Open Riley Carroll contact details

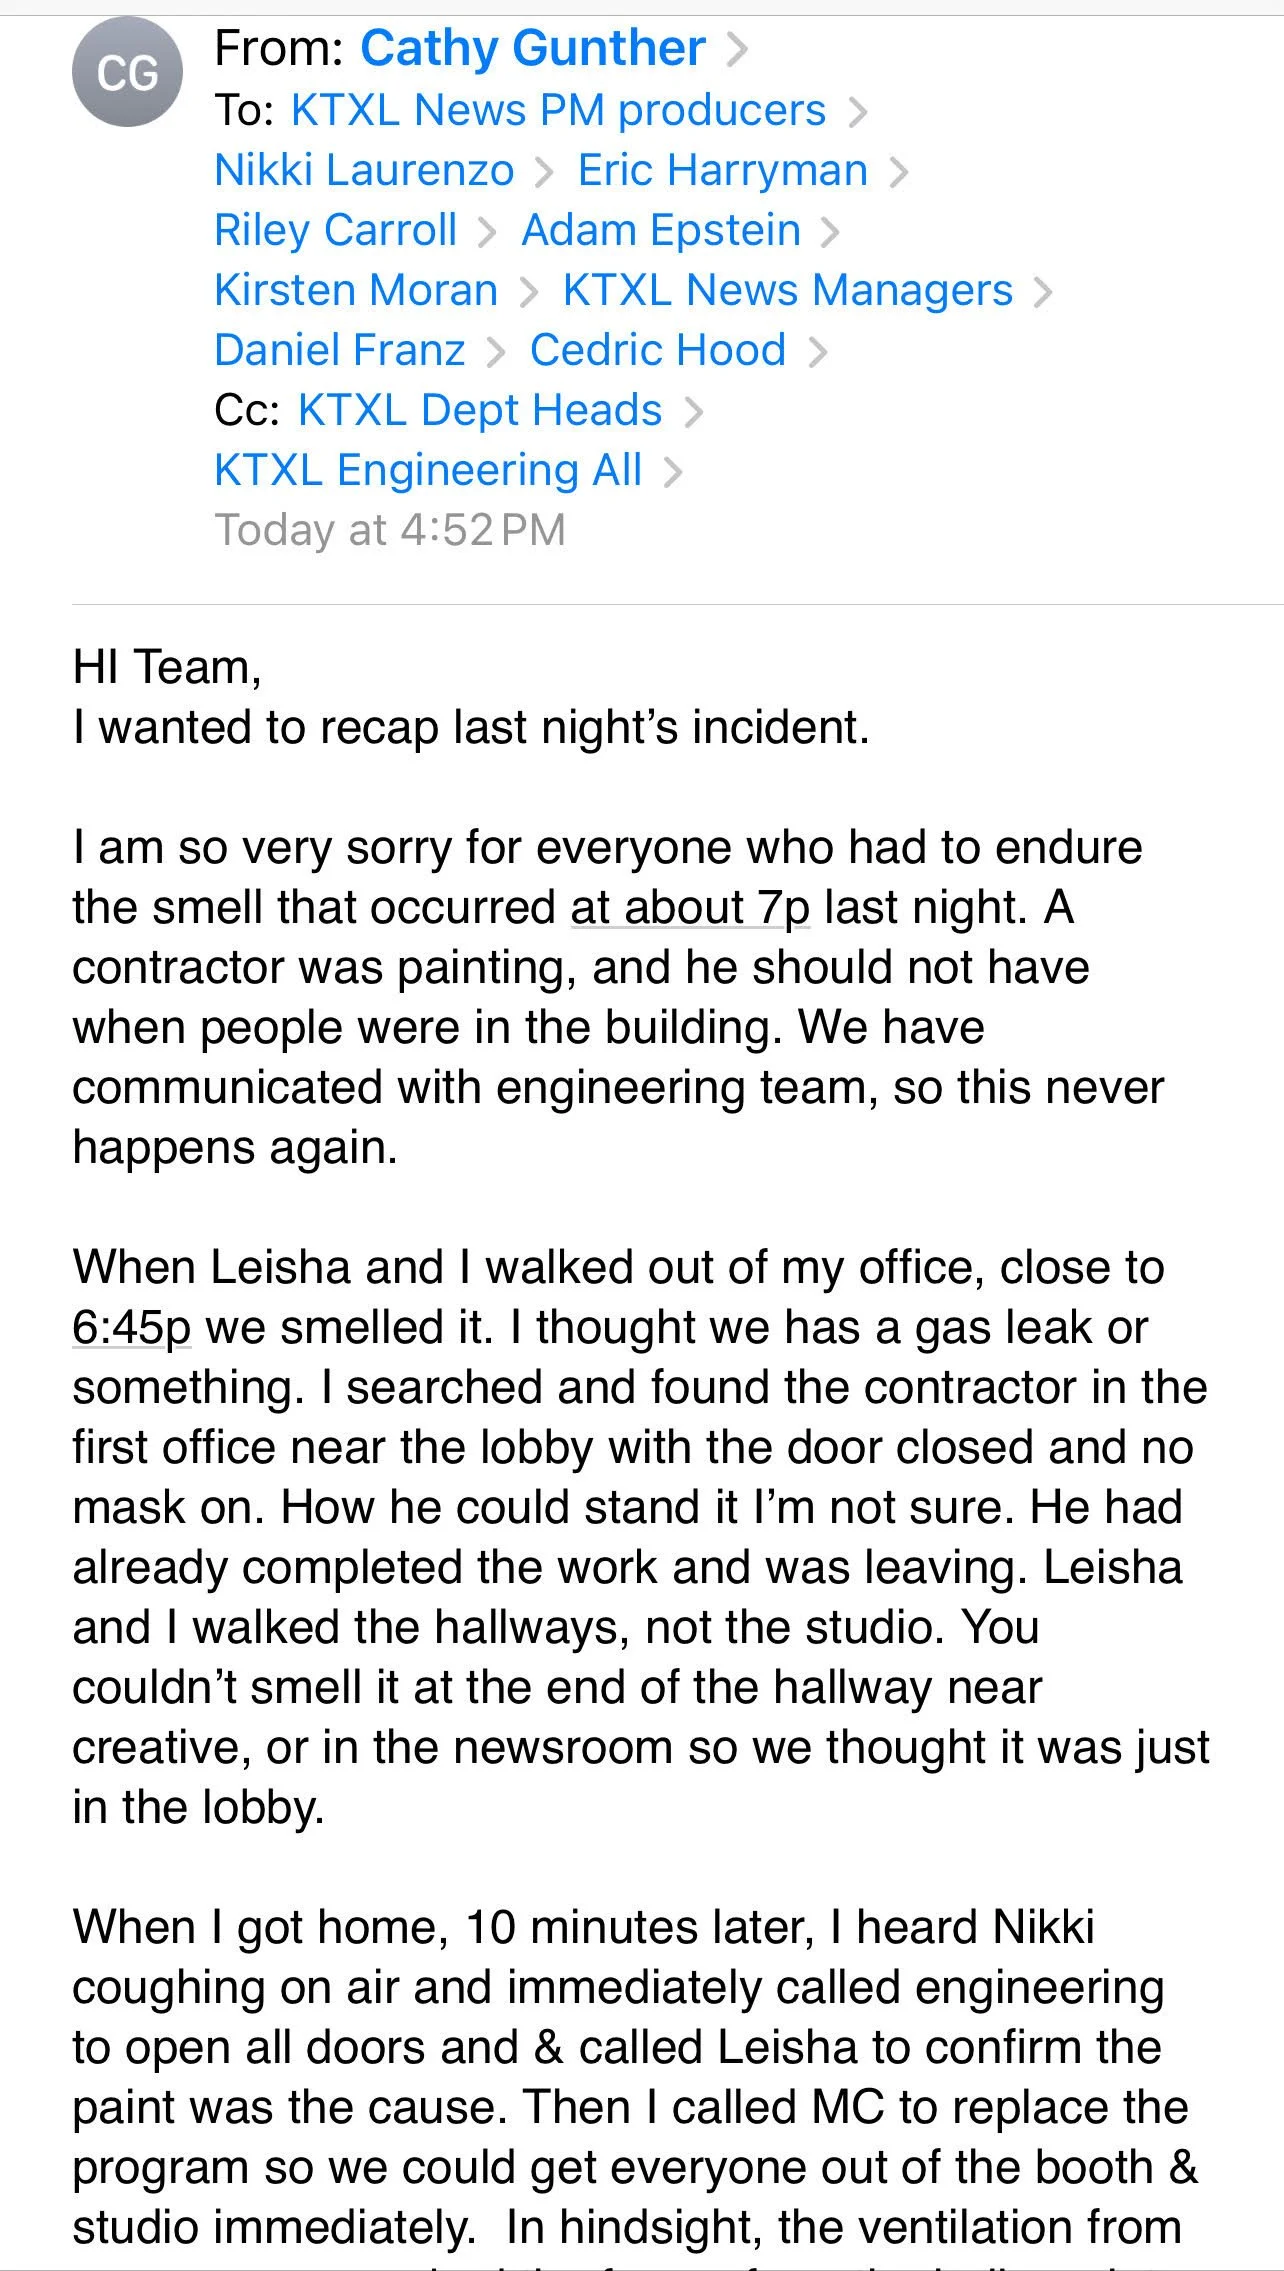click(336, 230)
